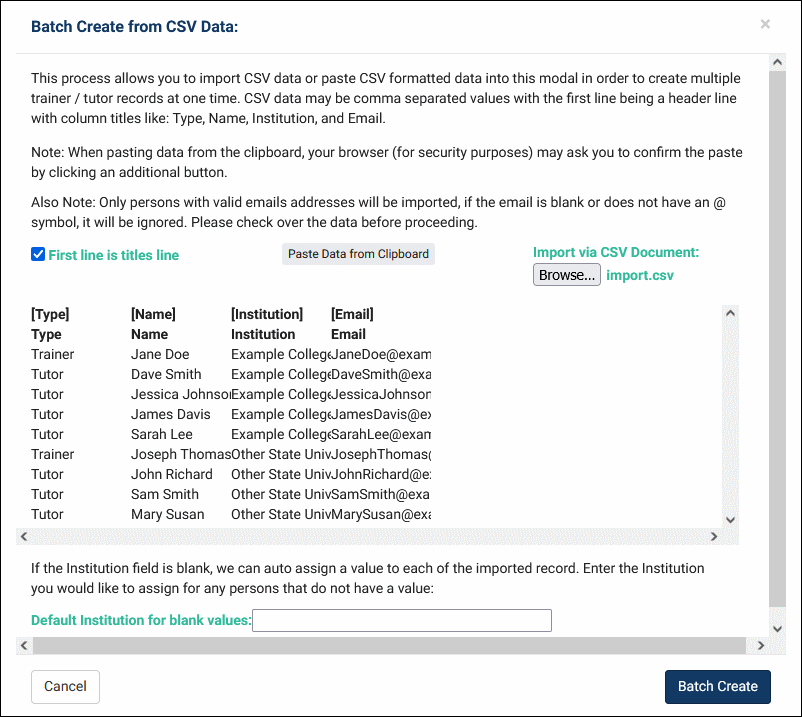Viewport: 802px width, 717px height.
Task: Open file picker with Browse button
Action: (567, 275)
